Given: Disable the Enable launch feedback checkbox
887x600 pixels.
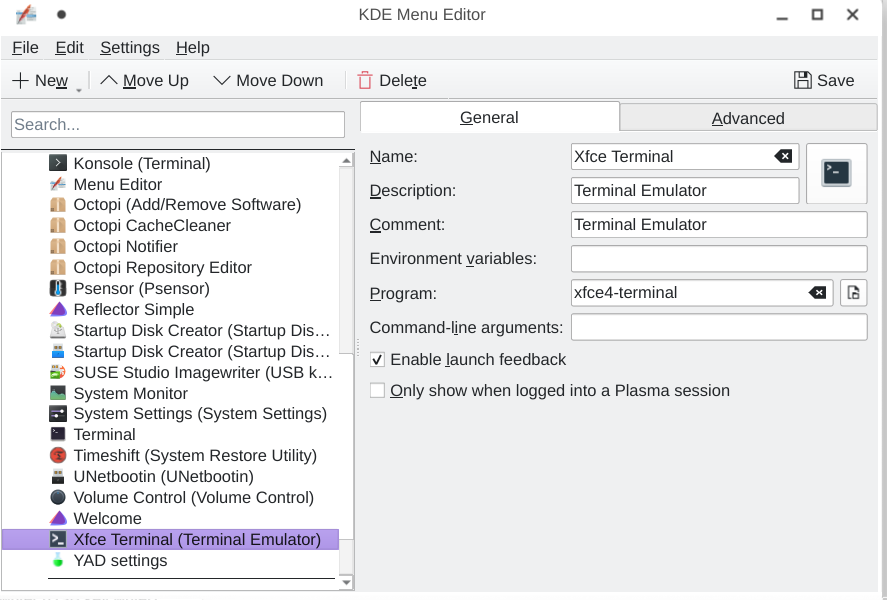Looking at the screenshot, I should (377, 359).
